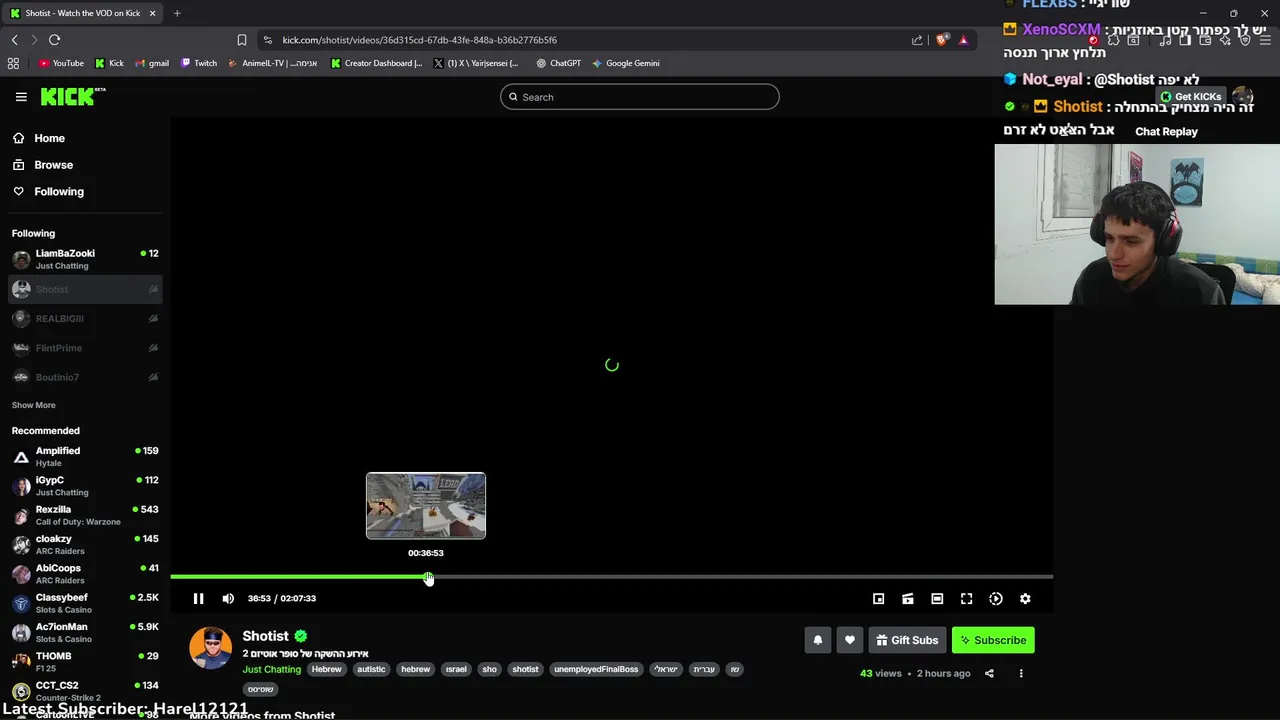The height and width of the screenshot is (720, 1280).
Task: Open the gmail bookmark
Action: coord(153,63)
